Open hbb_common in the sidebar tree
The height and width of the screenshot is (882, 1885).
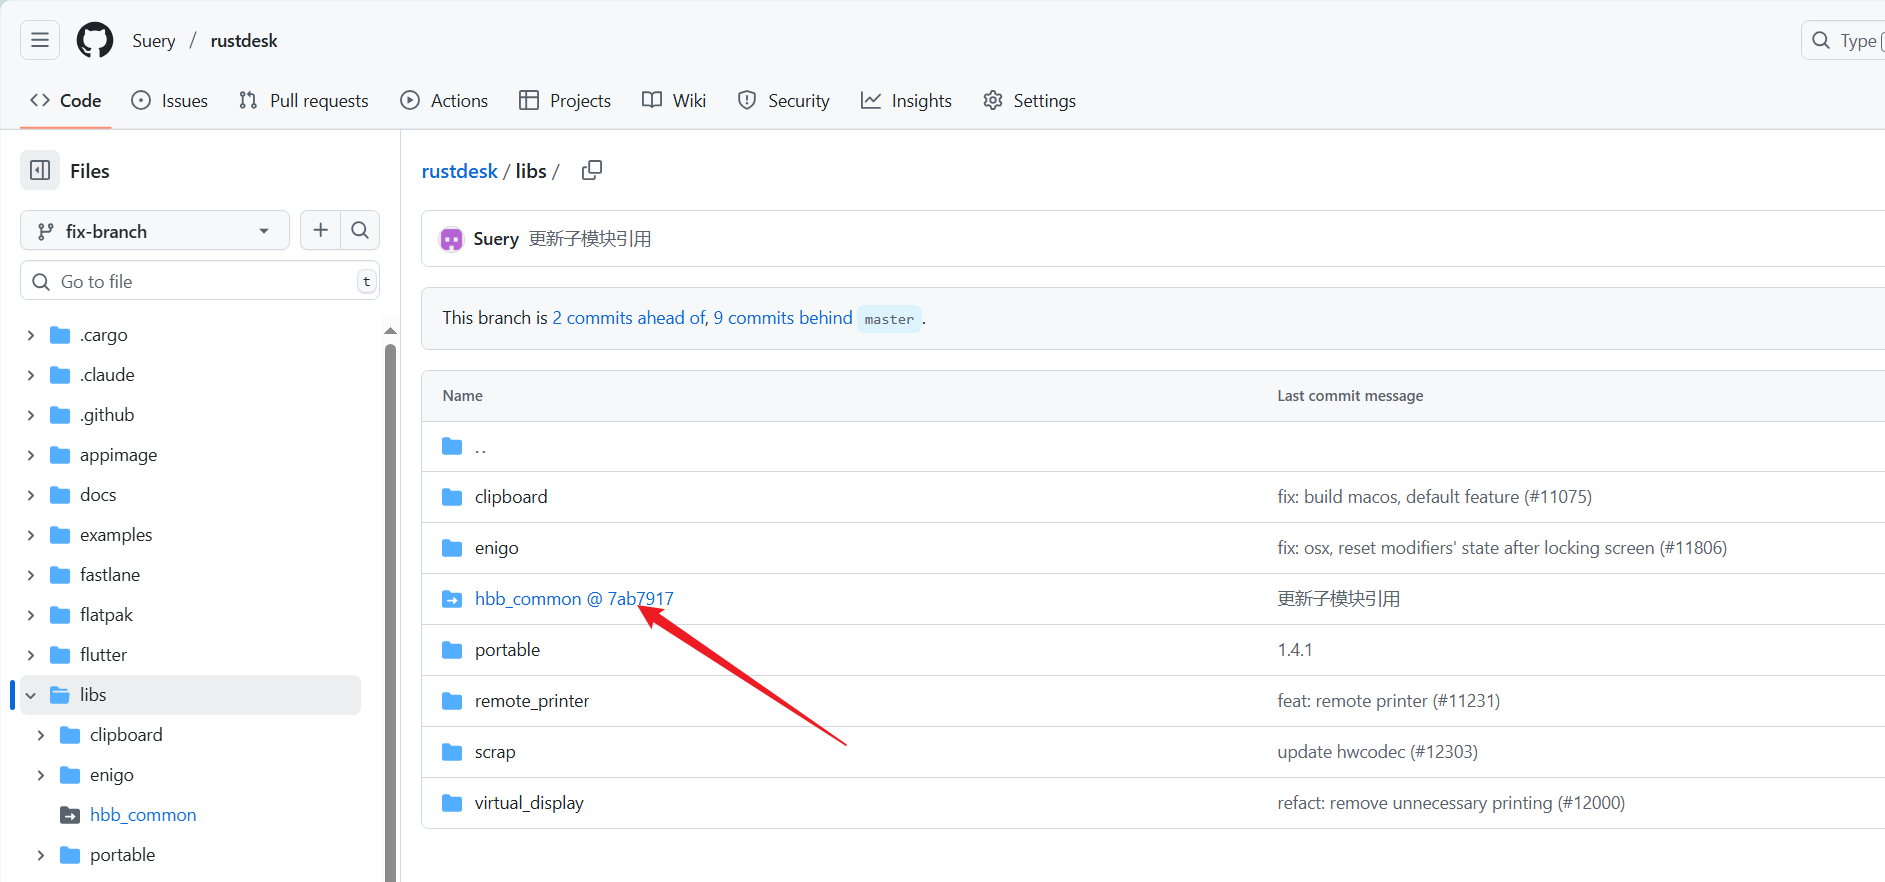coord(143,815)
